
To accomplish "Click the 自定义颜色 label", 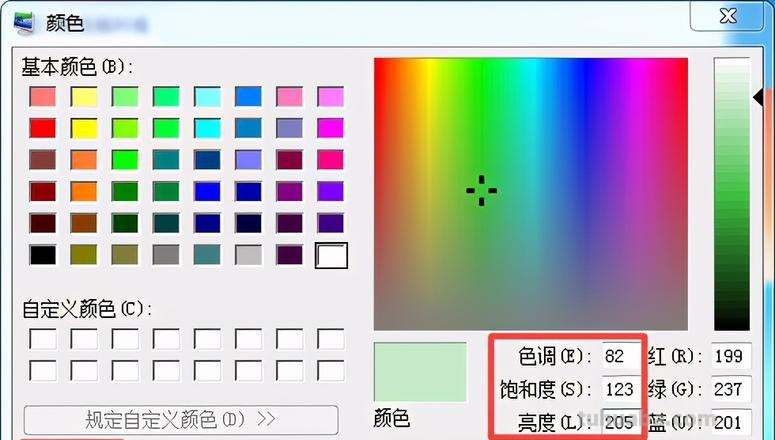I will tap(87, 309).
